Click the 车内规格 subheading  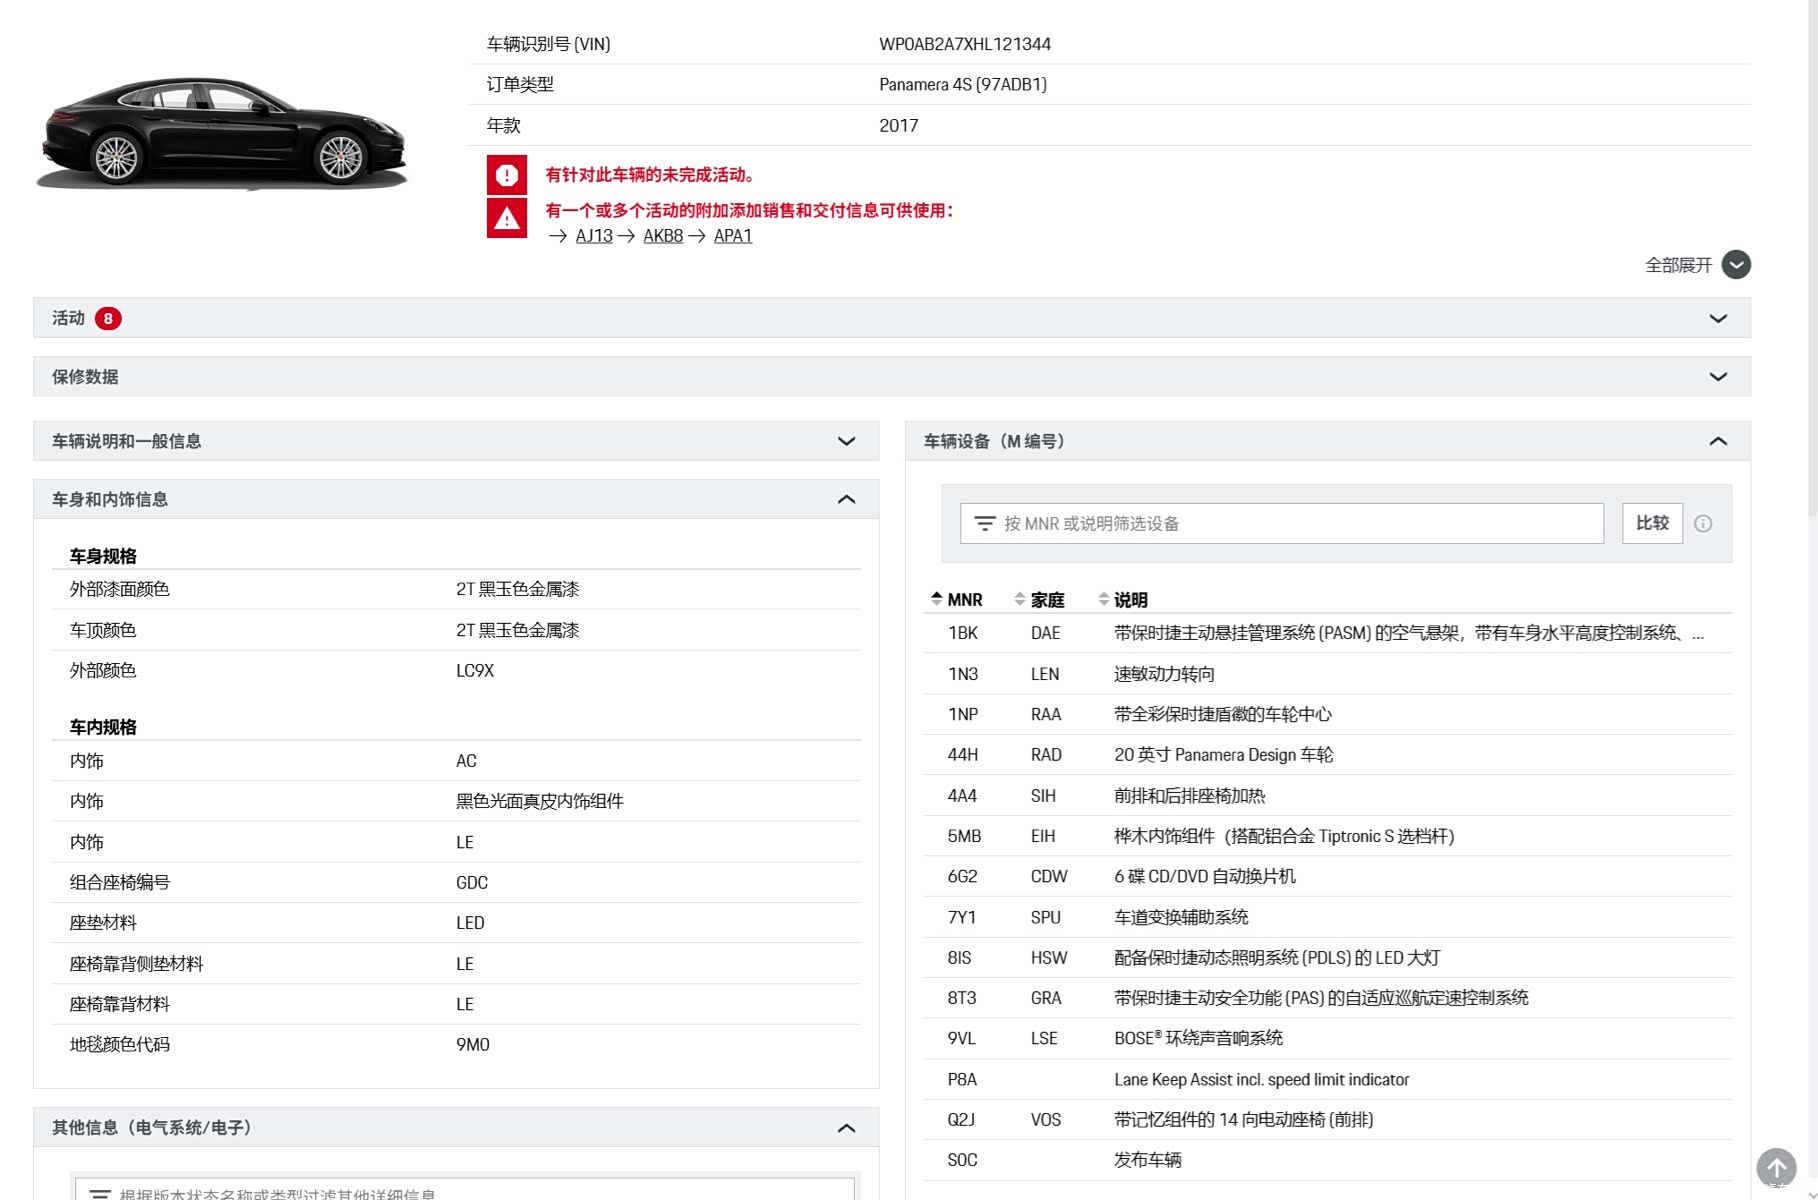click(103, 727)
